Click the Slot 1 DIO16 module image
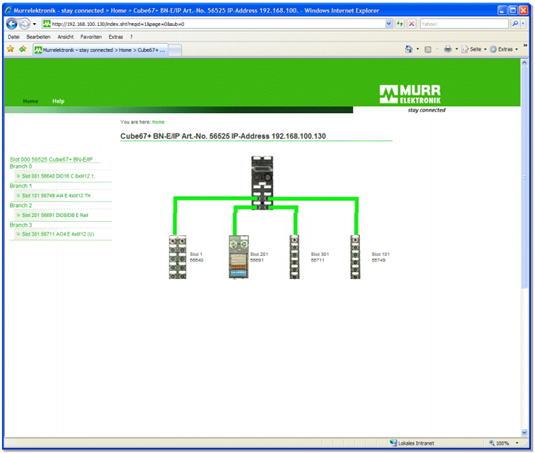The image size is (535, 453). (178, 257)
